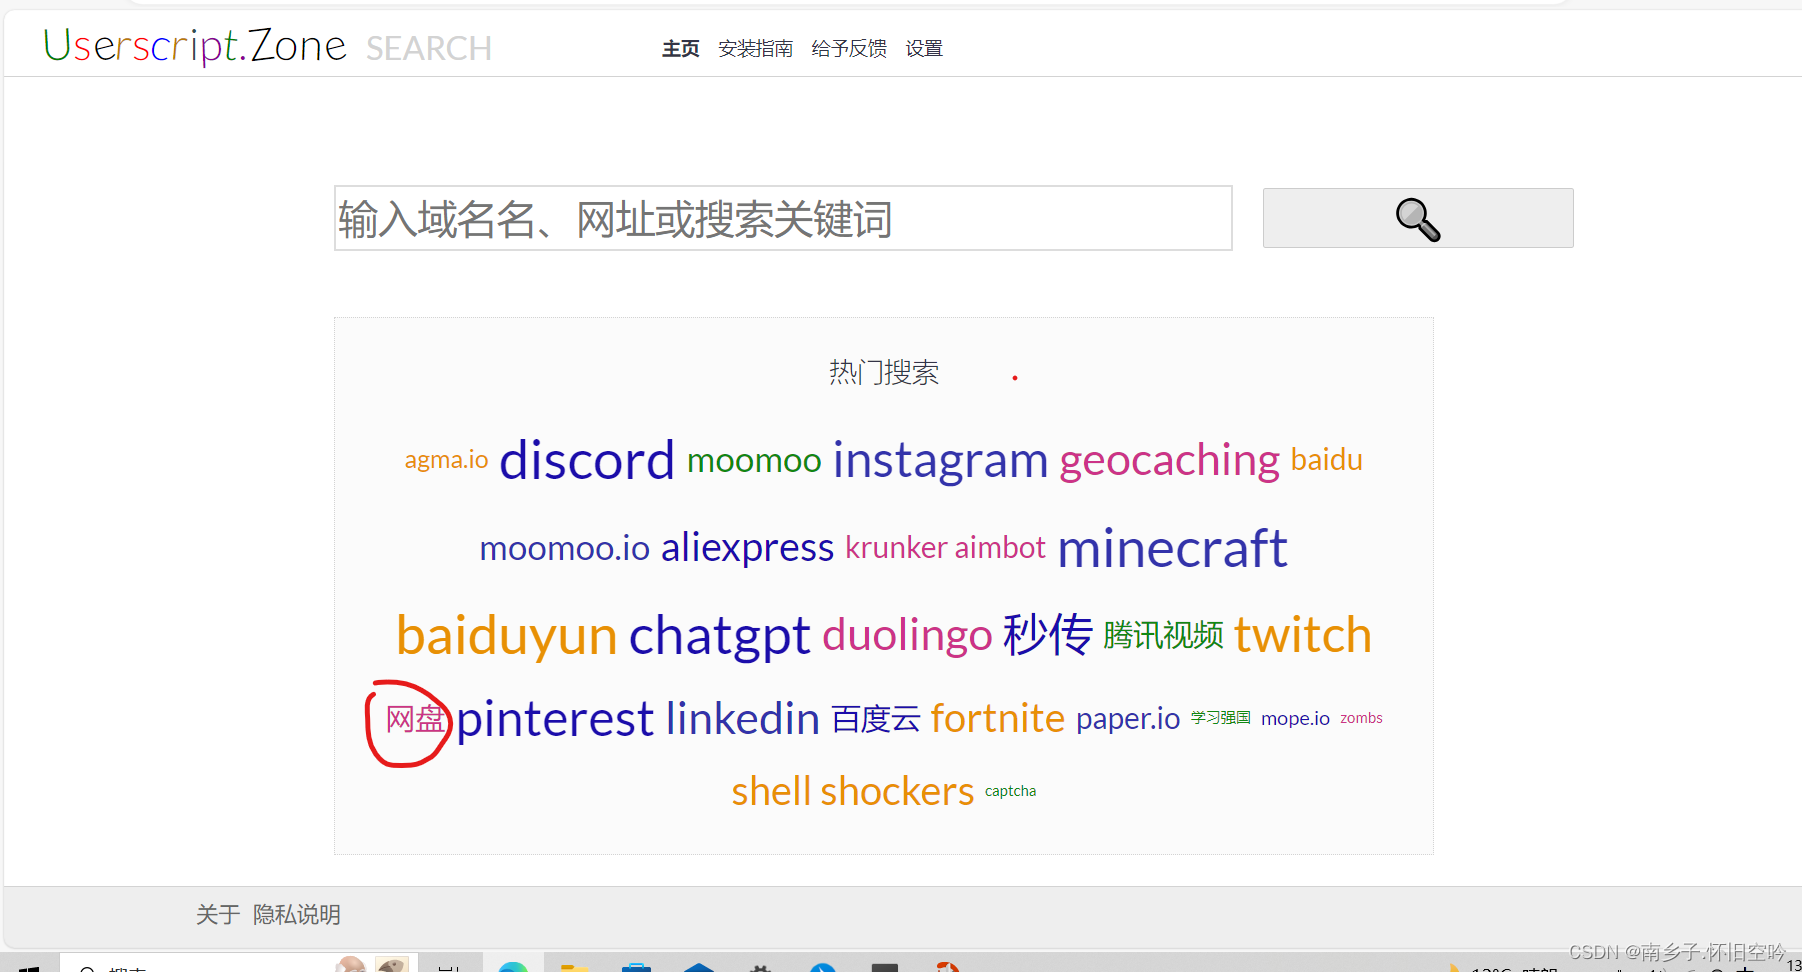Click the krunker aimbot tag
This screenshot has height=972, width=1802.
click(945, 548)
